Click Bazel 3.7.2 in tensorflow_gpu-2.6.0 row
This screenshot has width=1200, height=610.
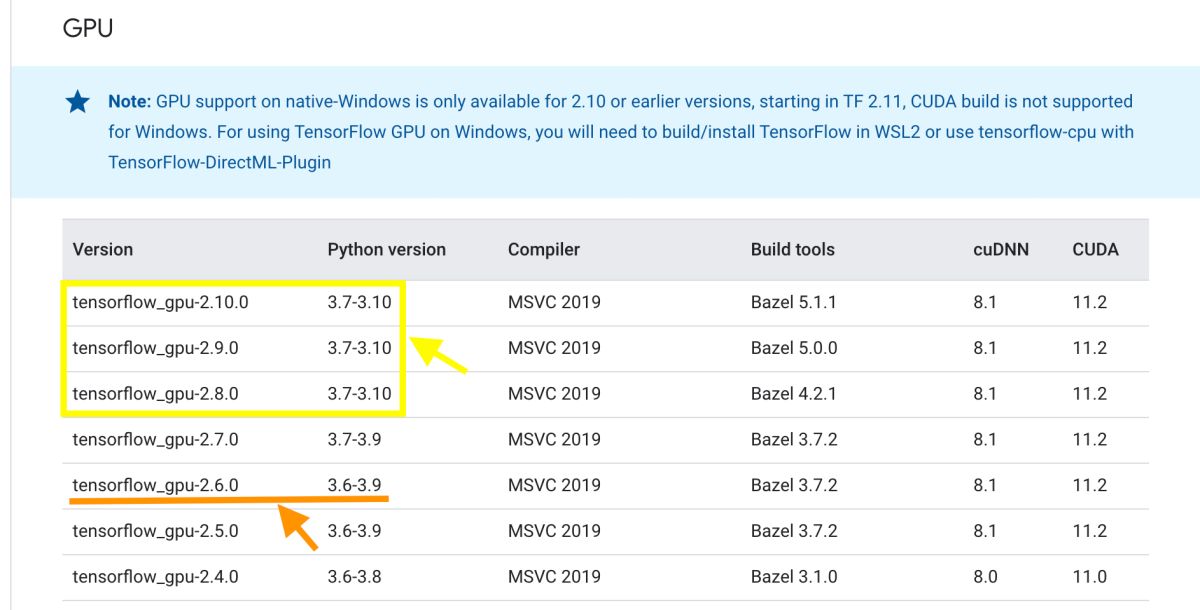[794, 485]
